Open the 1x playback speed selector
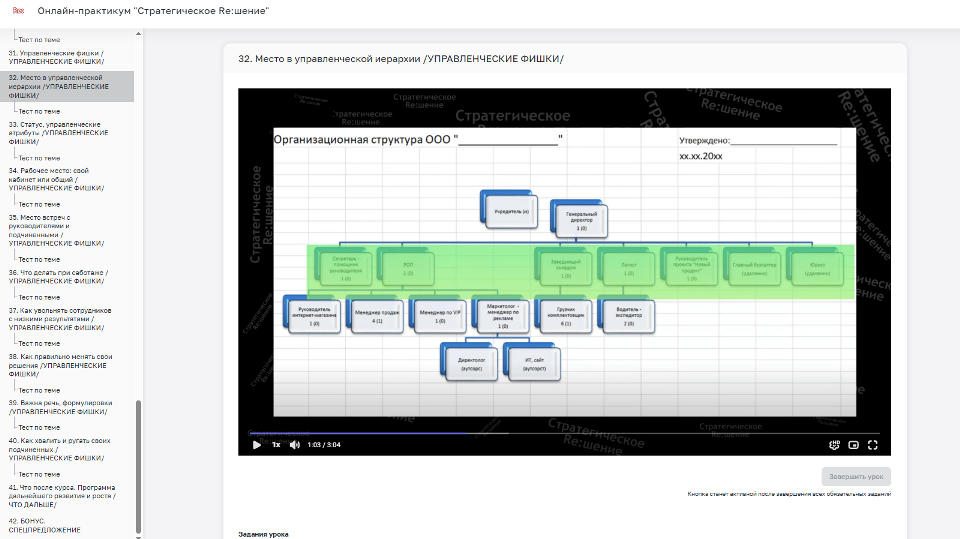The width and height of the screenshot is (960, 539). (276, 445)
